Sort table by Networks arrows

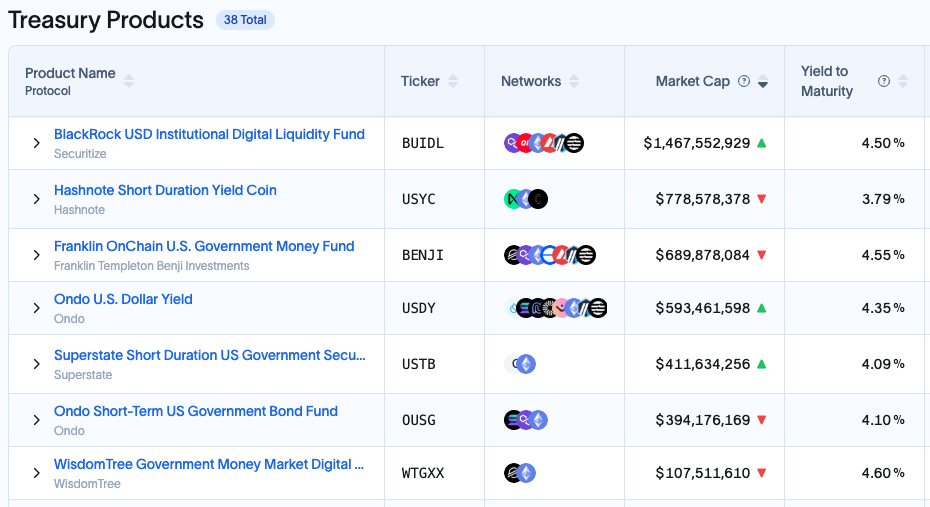[x=574, y=81]
